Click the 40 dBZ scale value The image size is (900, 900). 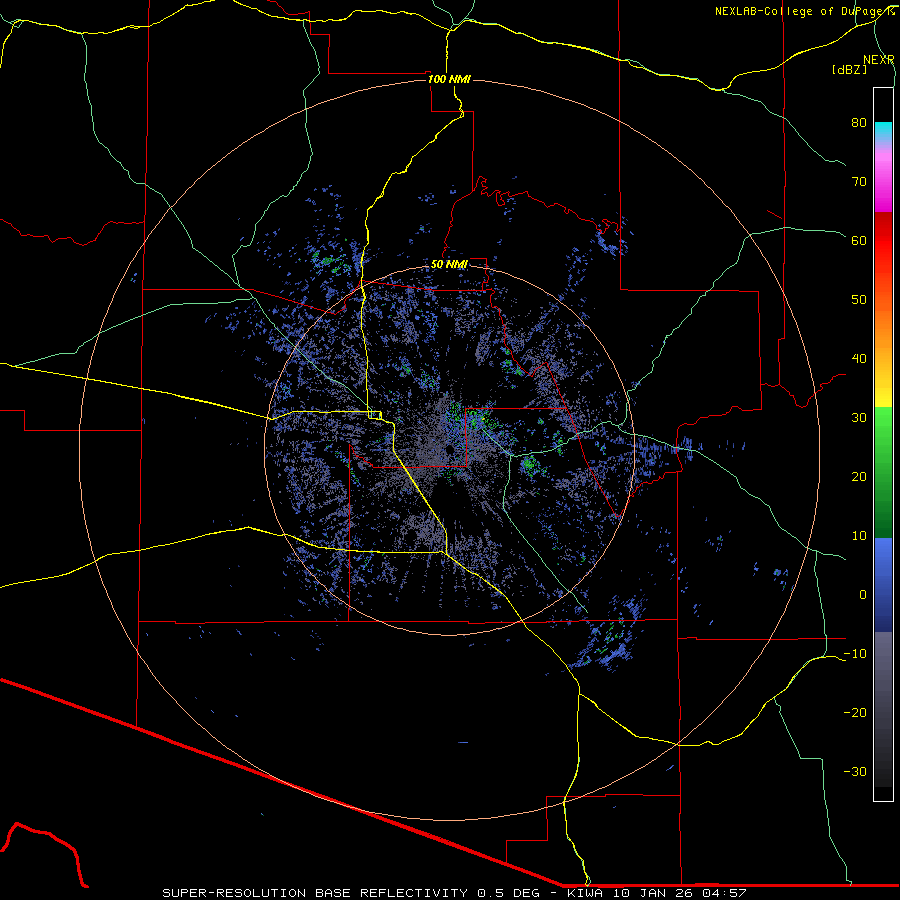(859, 359)
